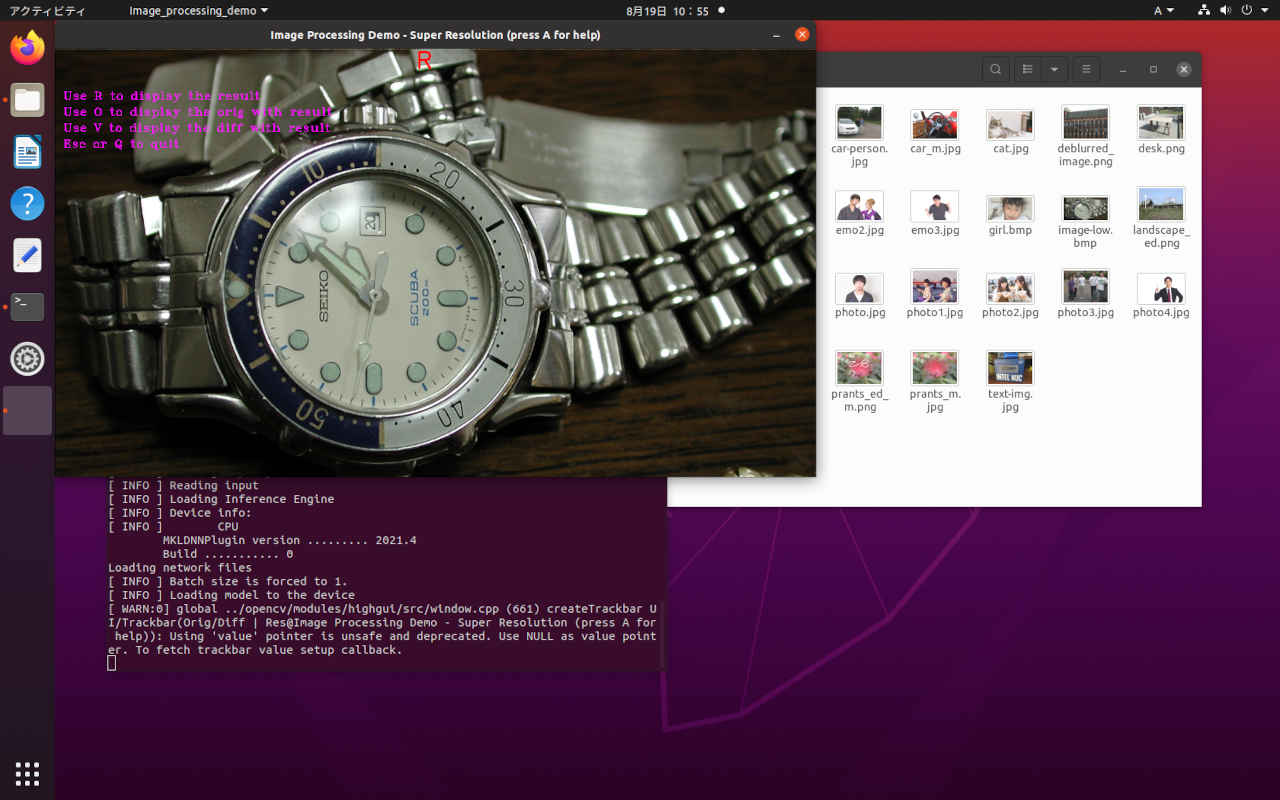Image resolution: width=1280 pixels, height=800 pixels.
Task: Close the Files window
Action: coord(1184,70)
